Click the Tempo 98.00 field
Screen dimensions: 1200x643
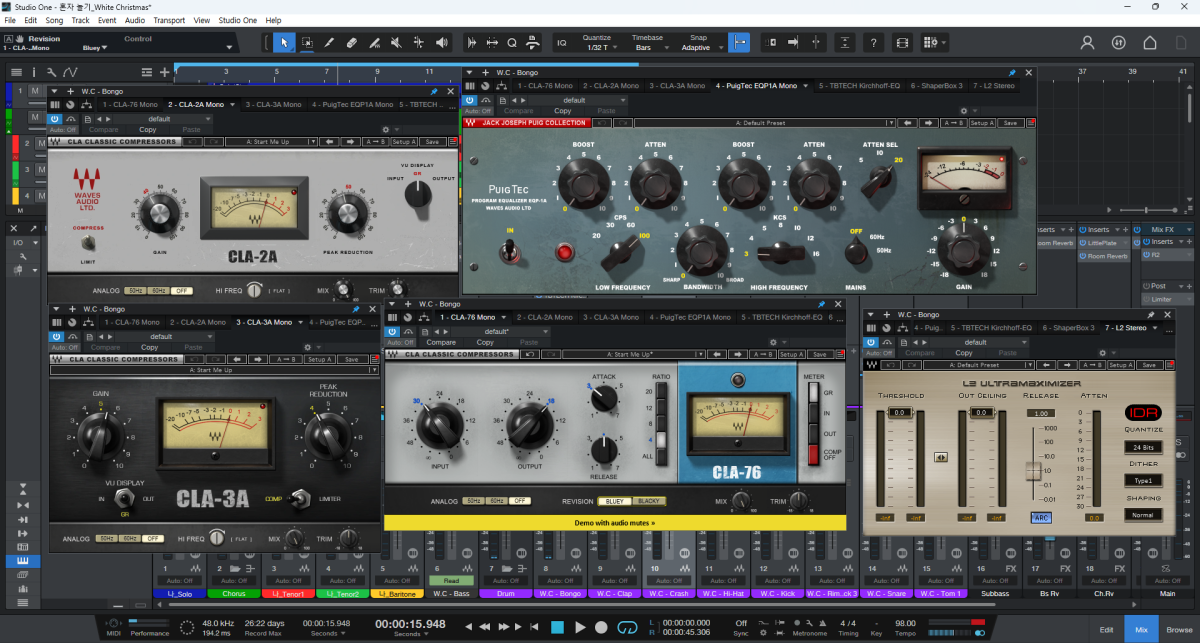point(906,623)
